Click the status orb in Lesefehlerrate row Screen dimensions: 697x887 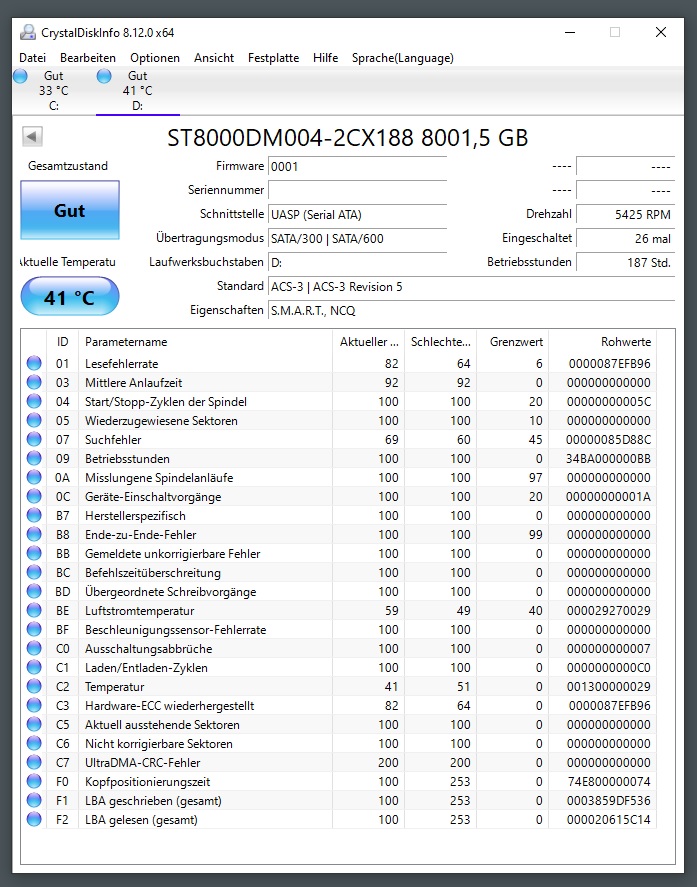(x=34, y=363)
